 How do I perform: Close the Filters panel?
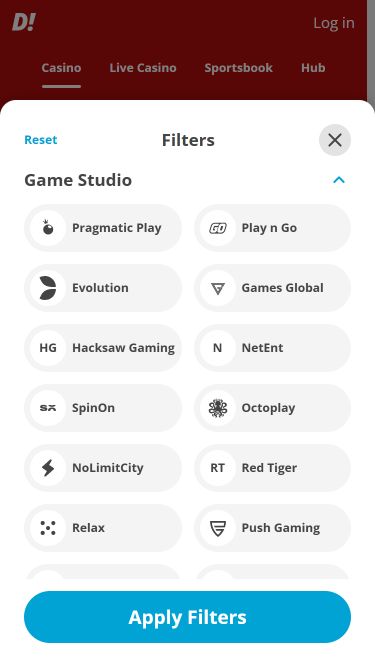(335, 140)
